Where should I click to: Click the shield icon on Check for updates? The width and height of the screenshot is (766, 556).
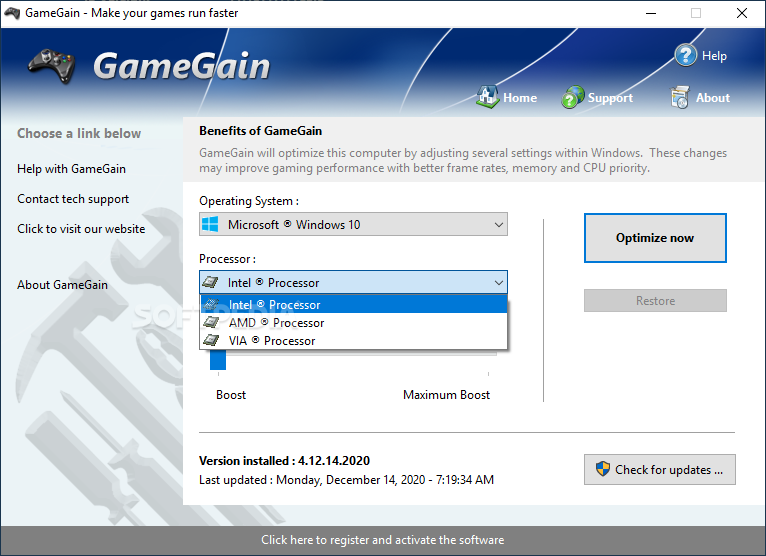(602, 469)
